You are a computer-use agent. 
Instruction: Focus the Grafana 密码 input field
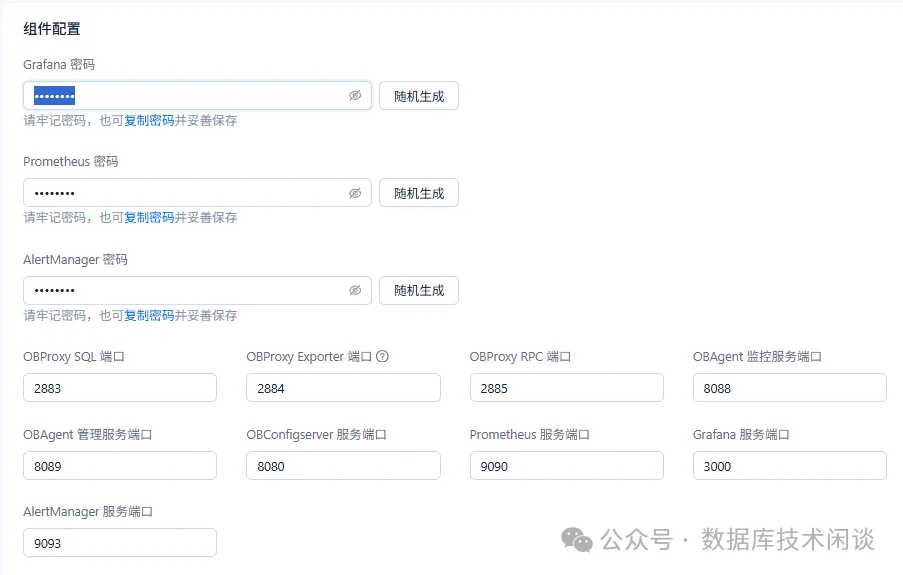[x=197, y=96]
